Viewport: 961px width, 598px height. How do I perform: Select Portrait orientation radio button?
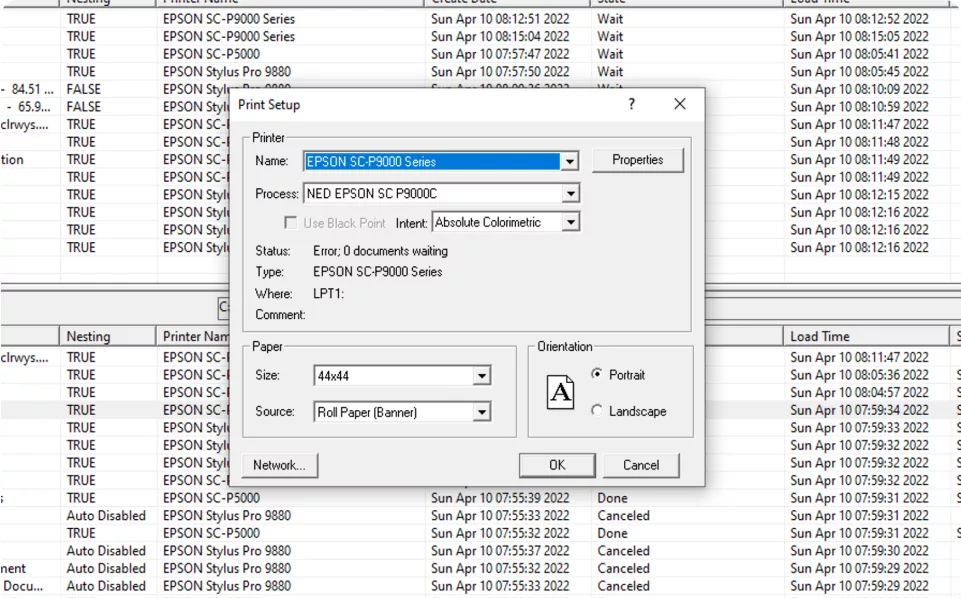[597, 375]
